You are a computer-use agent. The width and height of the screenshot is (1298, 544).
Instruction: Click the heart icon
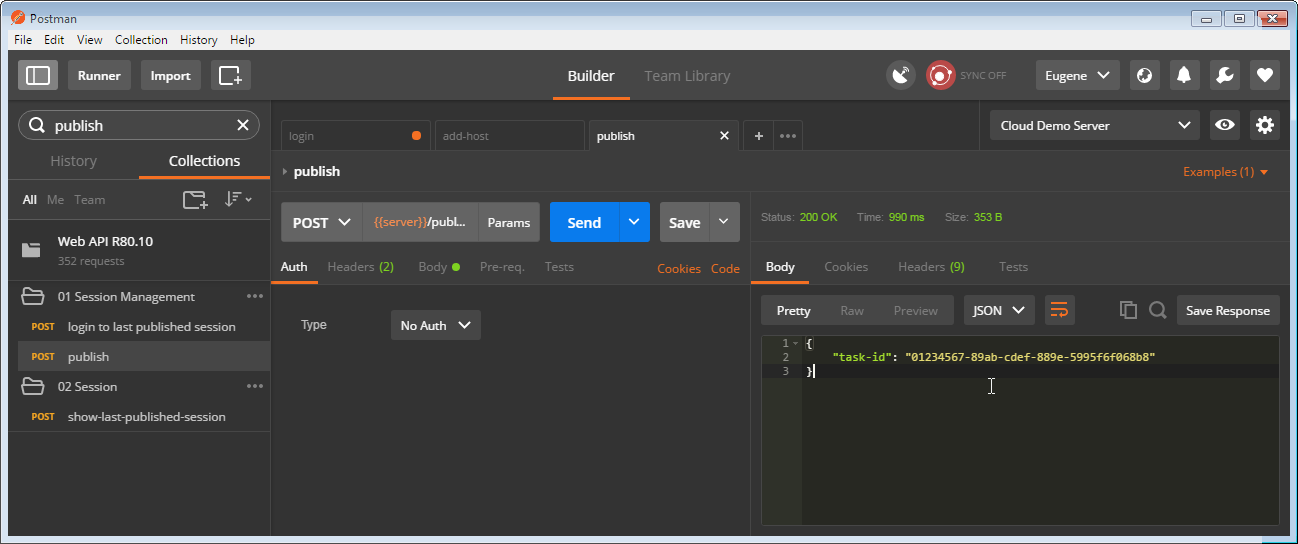tap(1265, 75)
